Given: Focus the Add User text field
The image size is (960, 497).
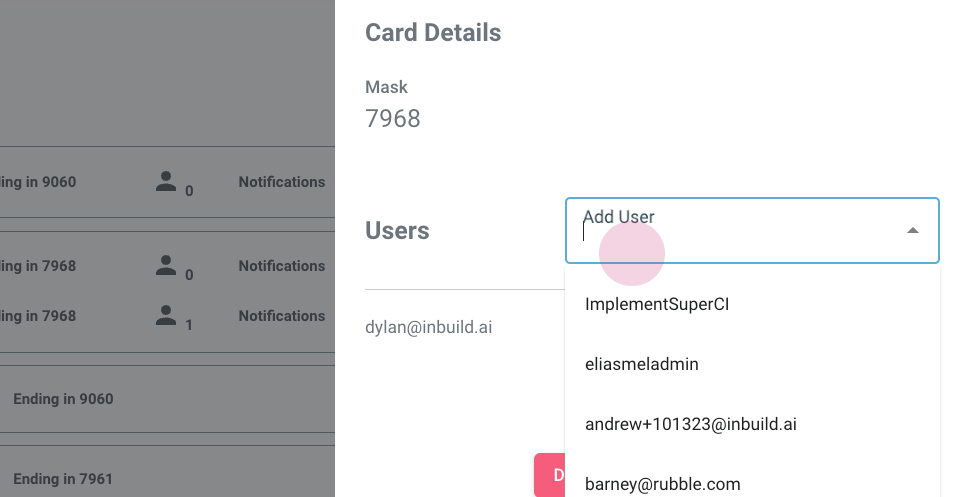Looking at the screenshot, I should 740,233.
